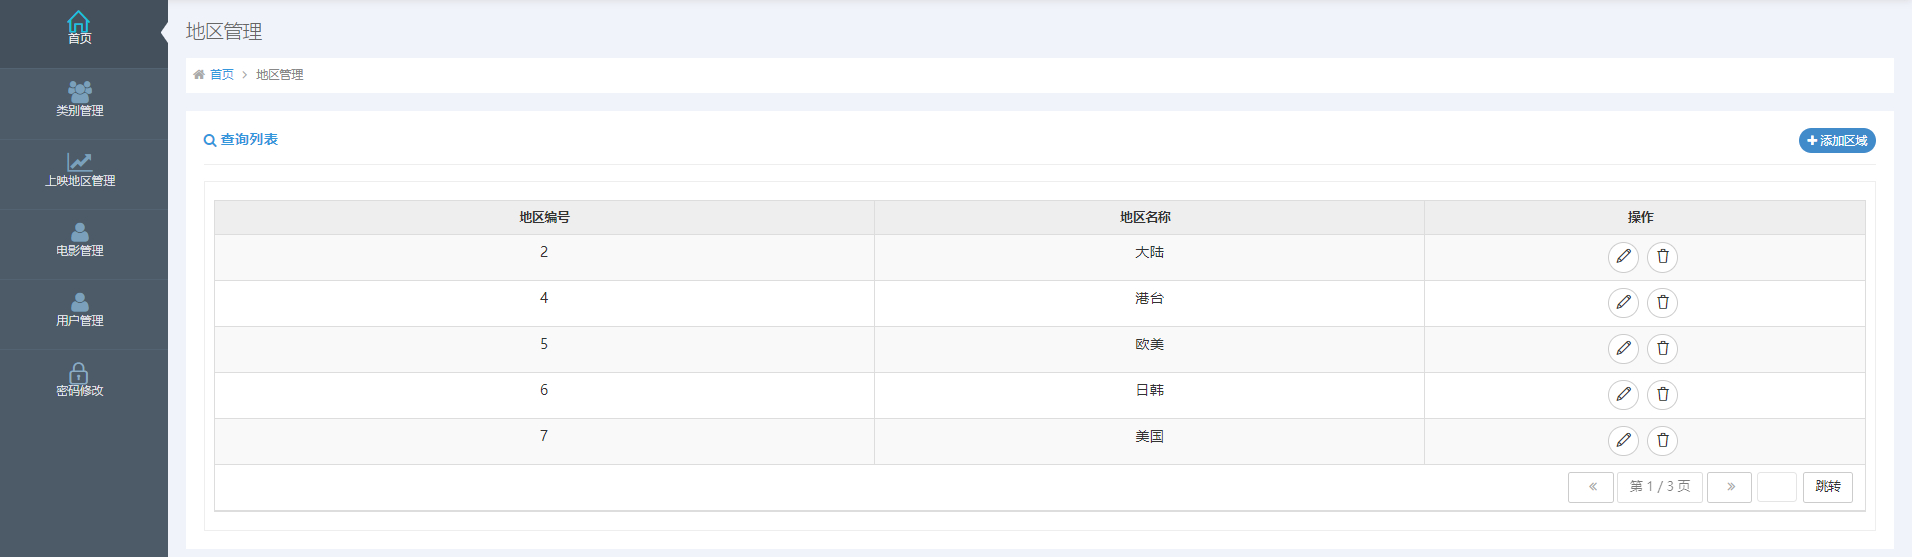Open the 首页 home sidebar item
Screen dimensions: 1912x557
click(x=80, y=29)
